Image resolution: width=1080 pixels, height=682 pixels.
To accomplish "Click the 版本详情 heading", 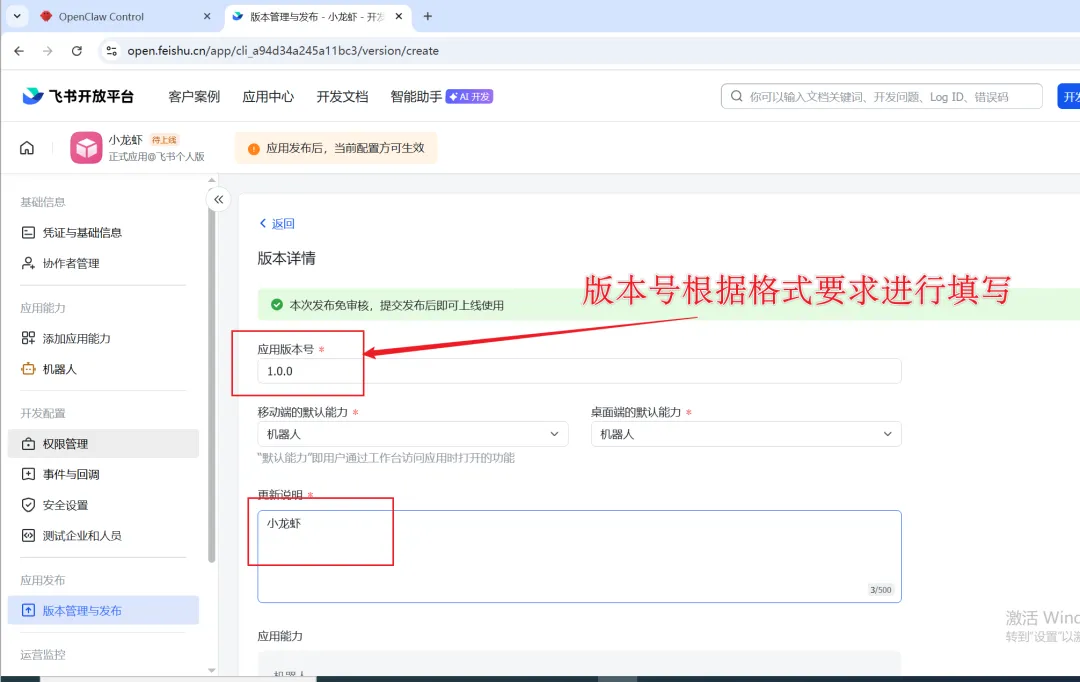I will [x=287, y=258].
